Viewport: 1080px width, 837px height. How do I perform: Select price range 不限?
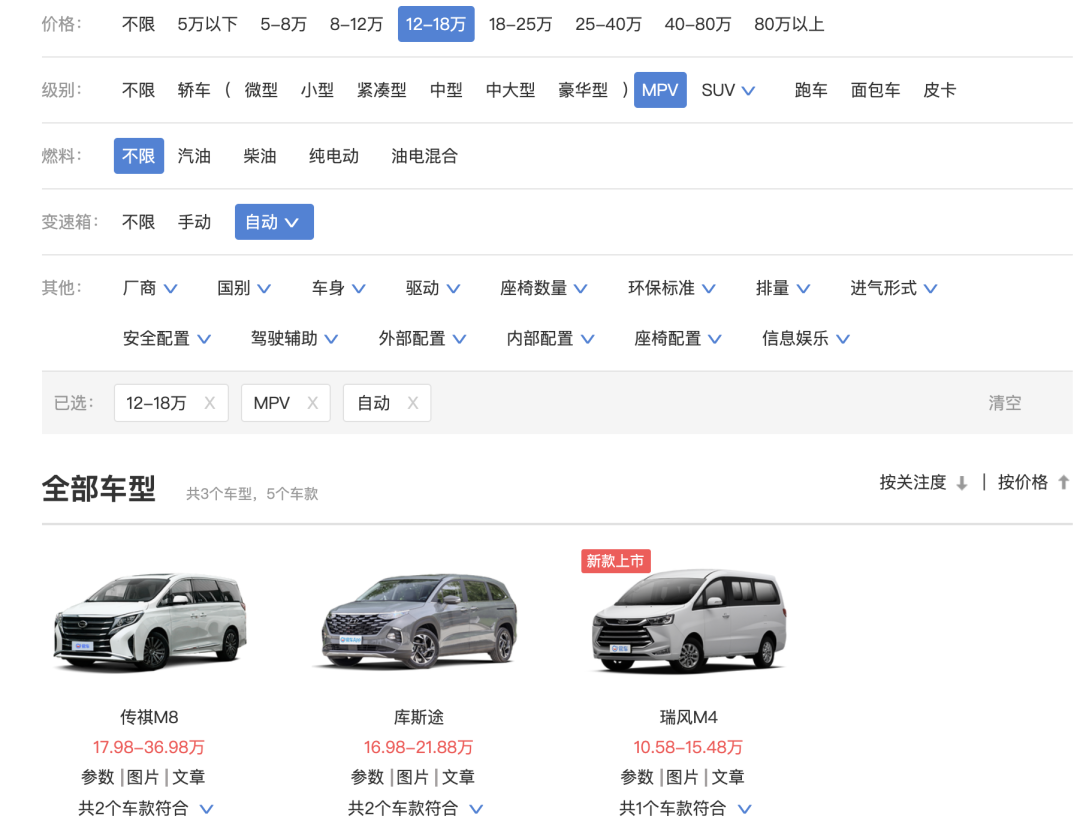(x=138, y=24)
